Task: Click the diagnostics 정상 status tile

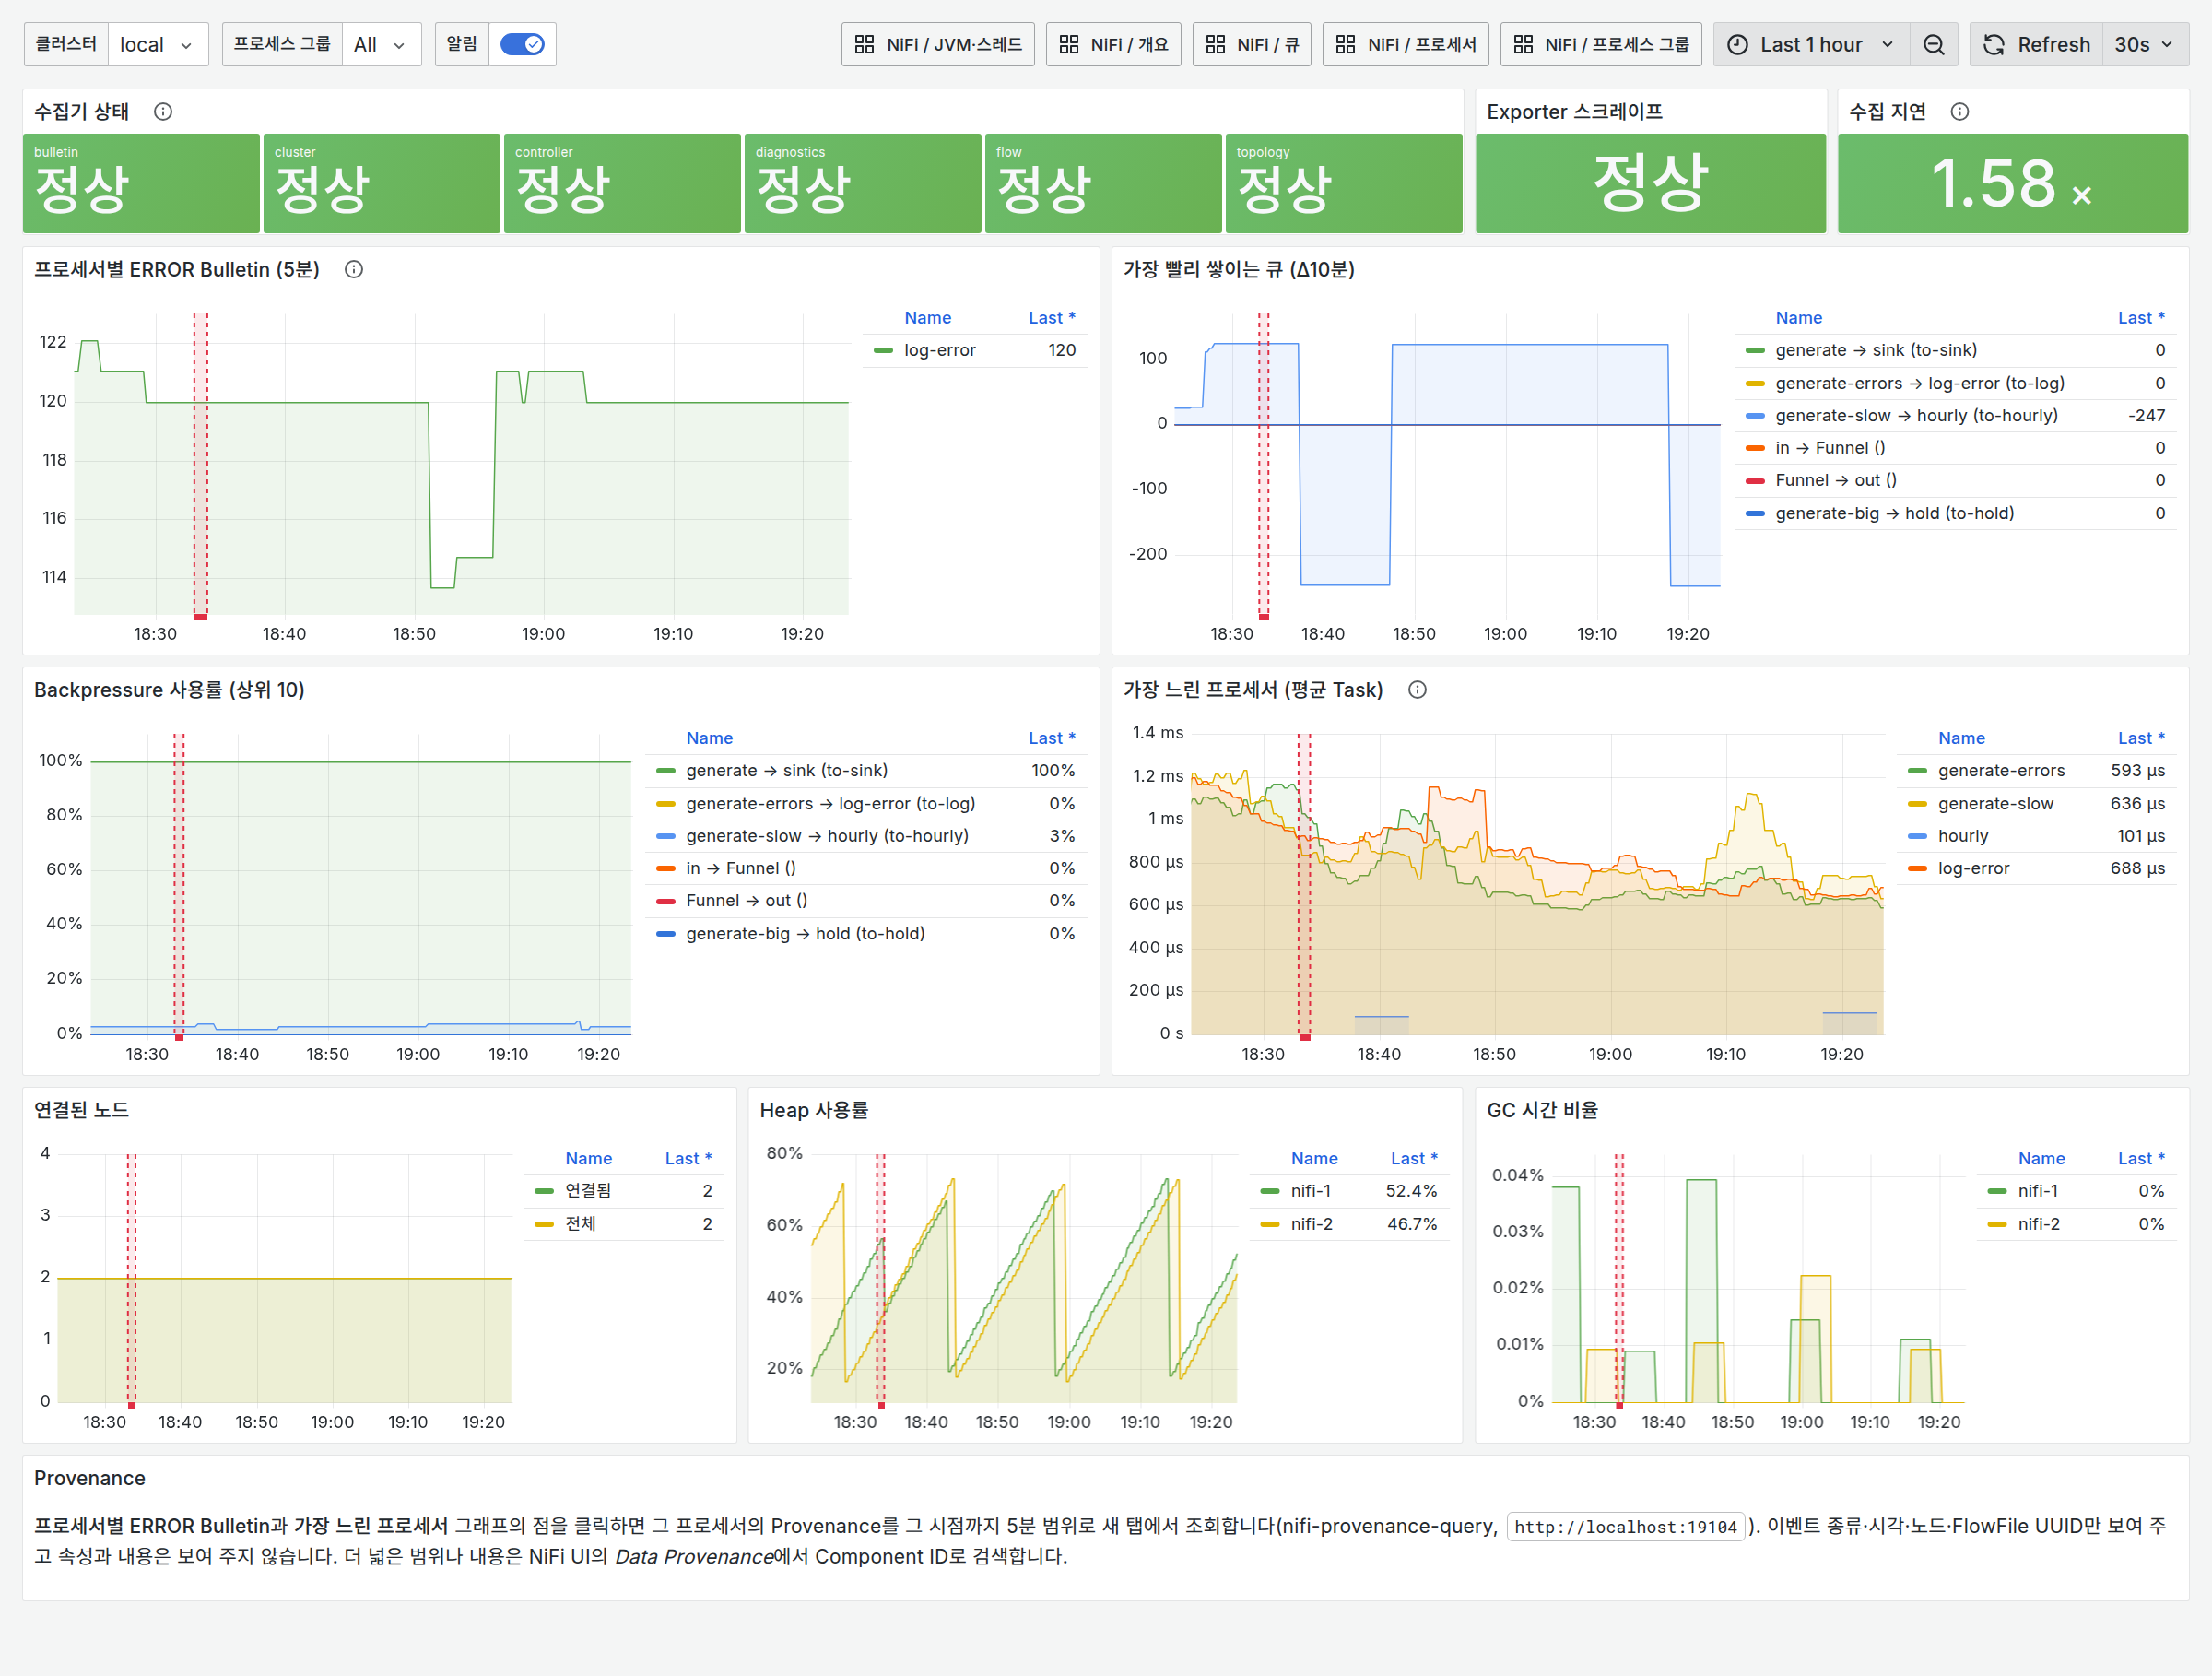Action: click(x=862, y=184)
